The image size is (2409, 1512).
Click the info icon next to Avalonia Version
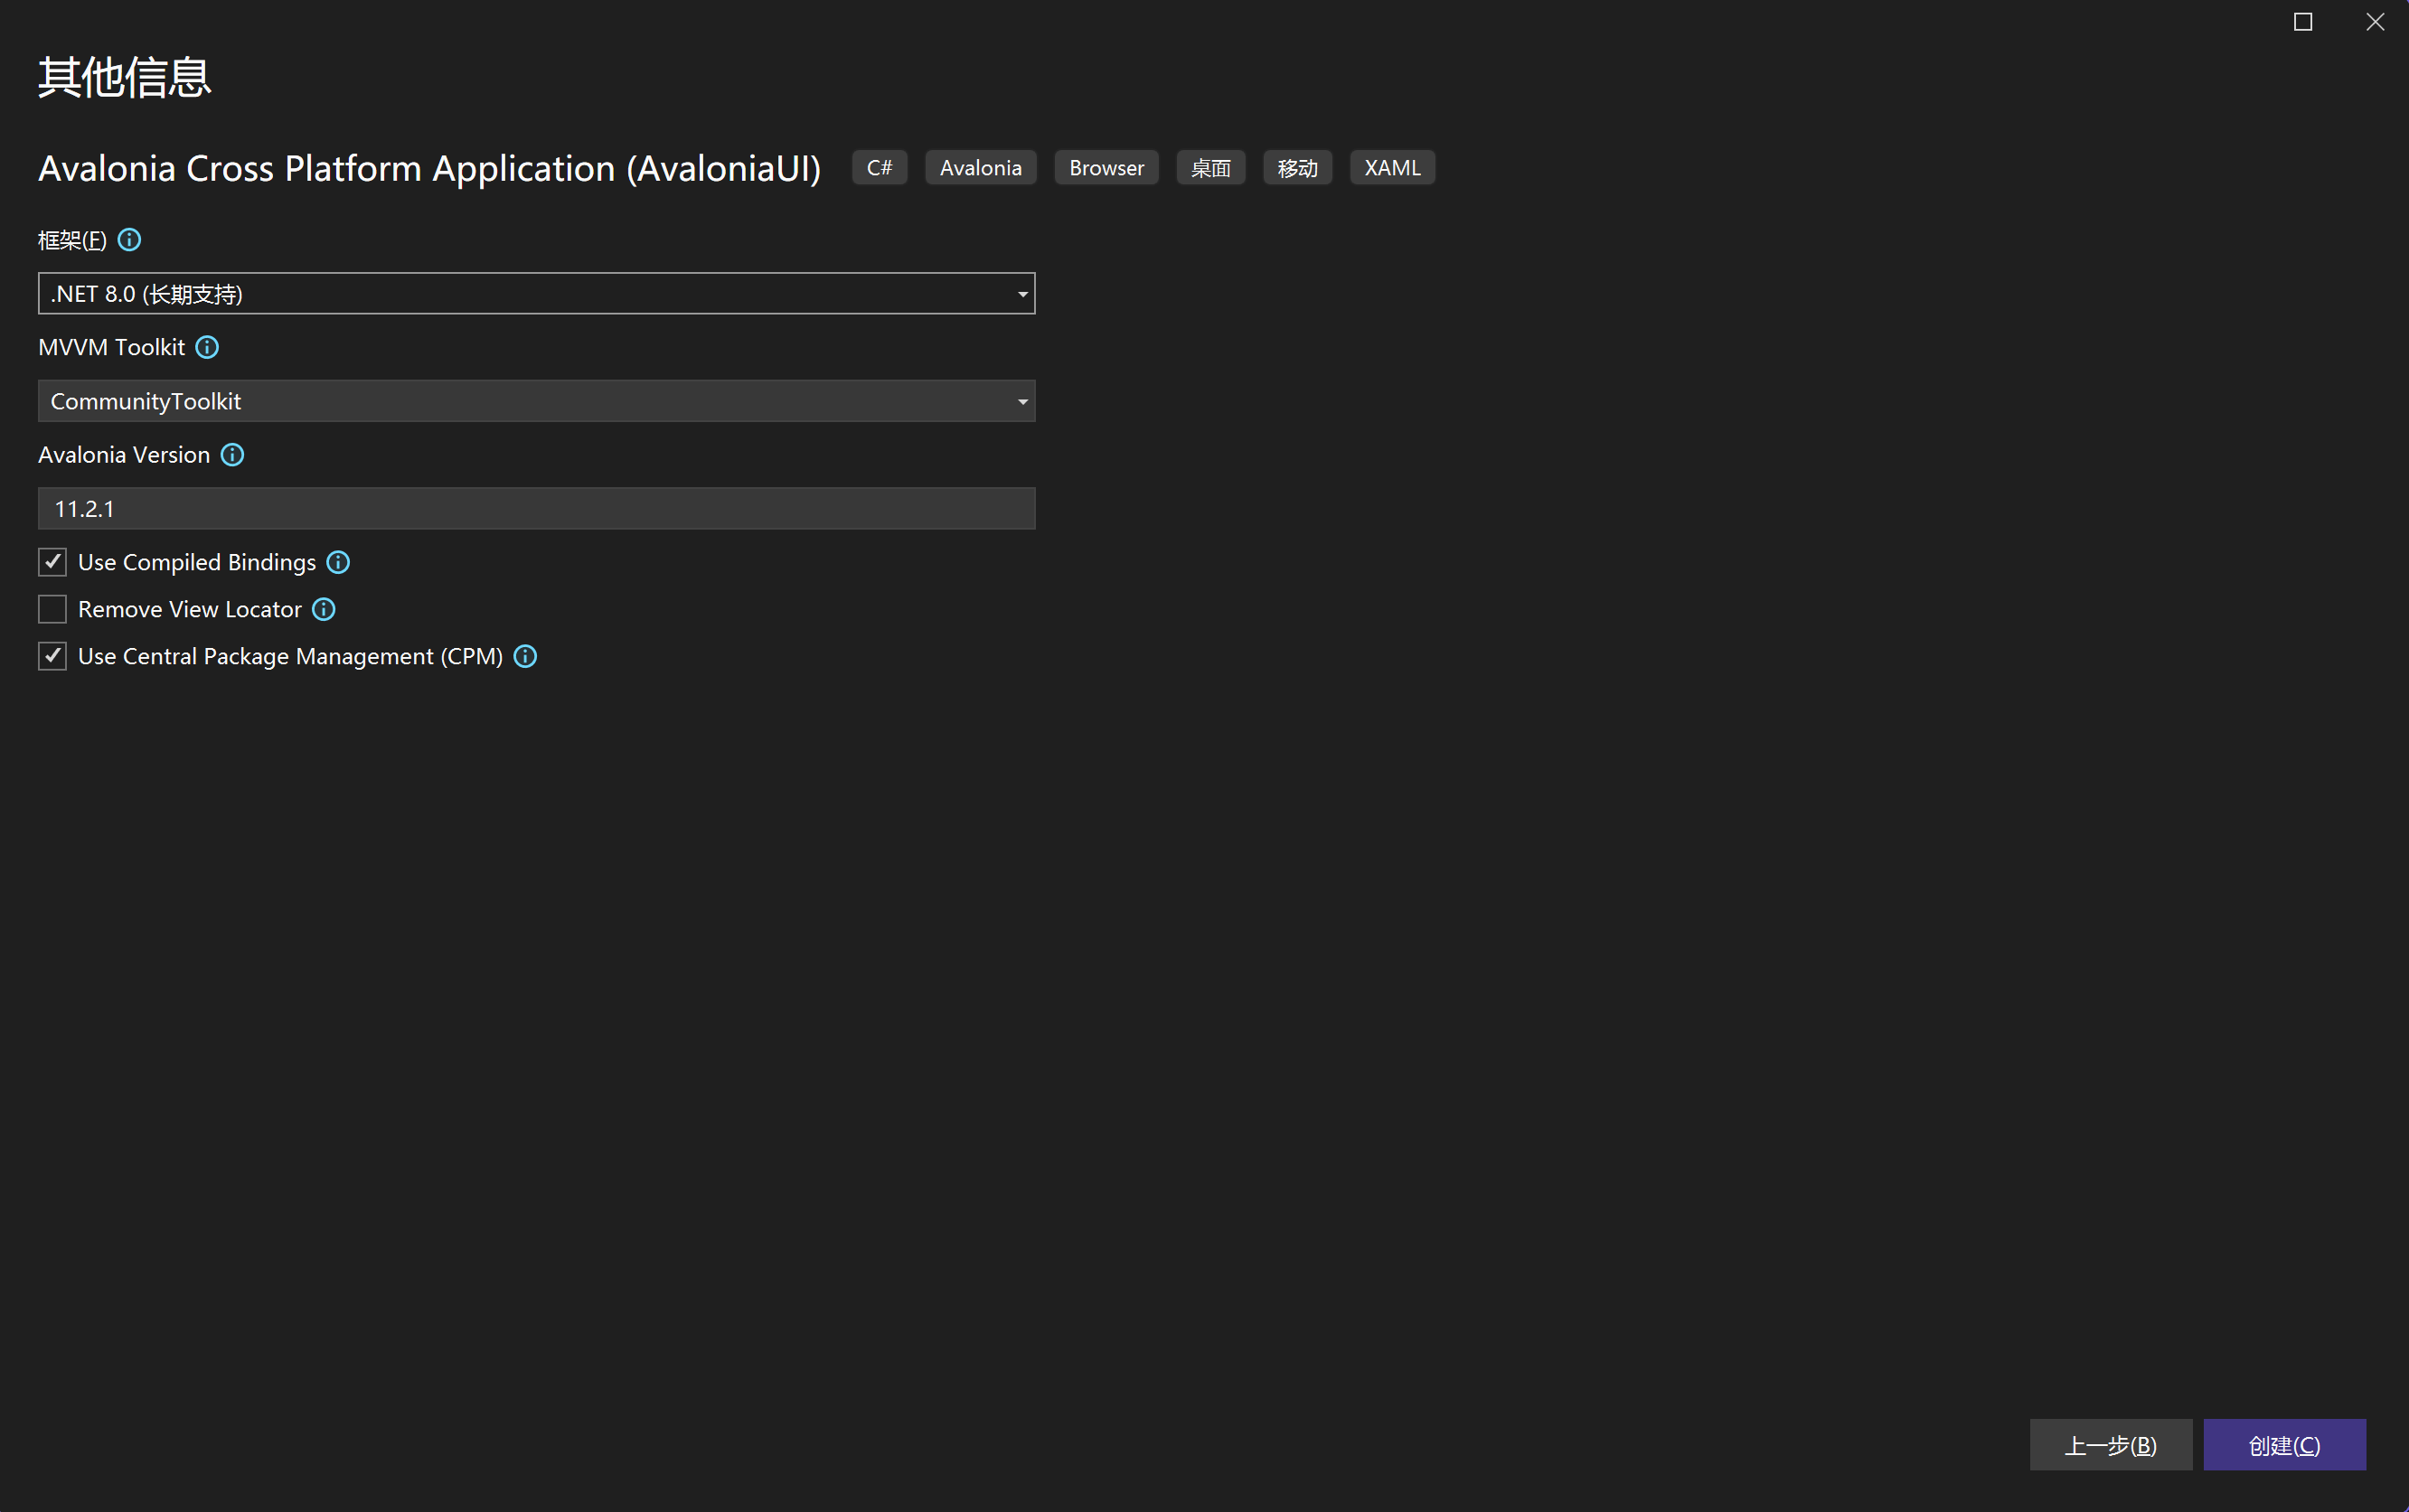233,455
